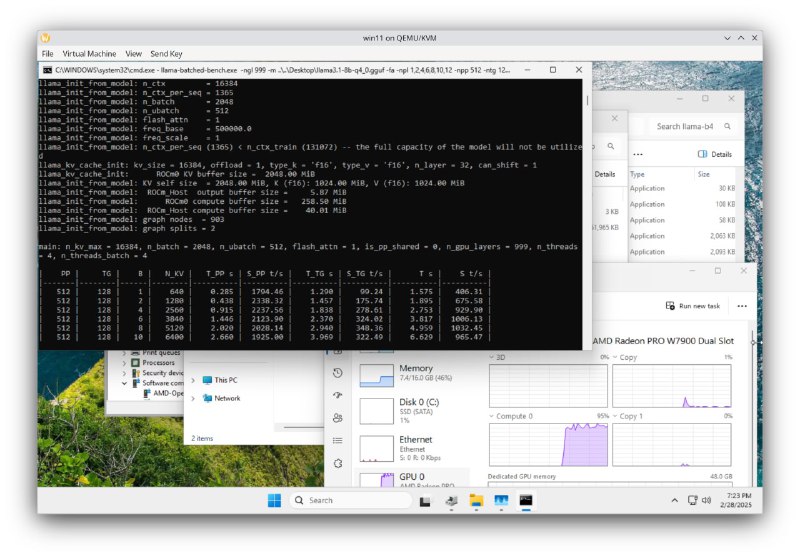This screenshot has height=558, width=800.
Task: Open Task Manager taskbar icon
Action: click(x=501, y=501)
